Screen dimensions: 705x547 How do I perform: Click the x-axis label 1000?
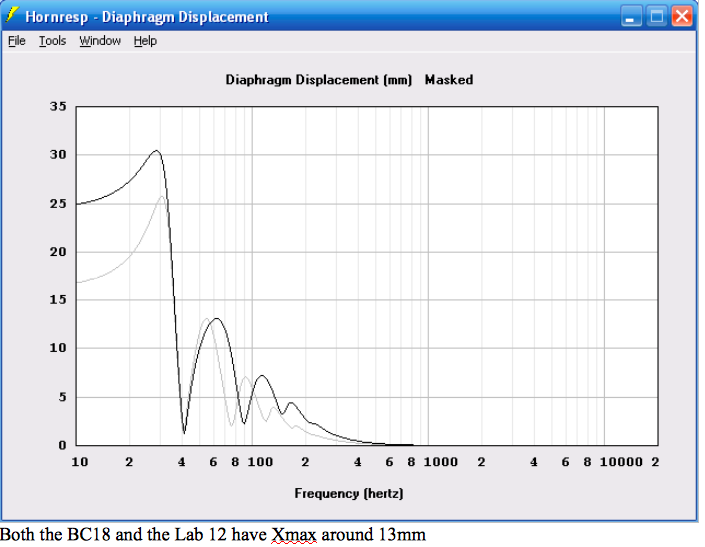tap(441, 462)
